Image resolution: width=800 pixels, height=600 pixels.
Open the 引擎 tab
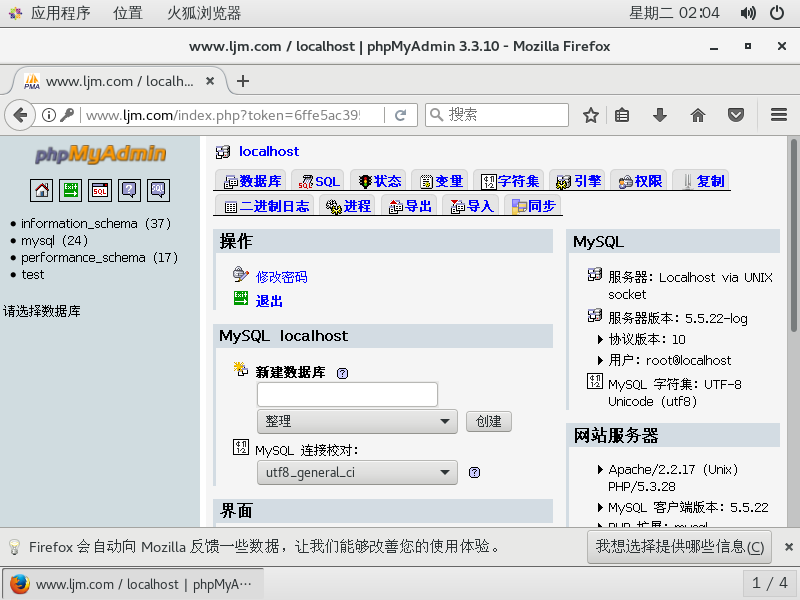578,181
